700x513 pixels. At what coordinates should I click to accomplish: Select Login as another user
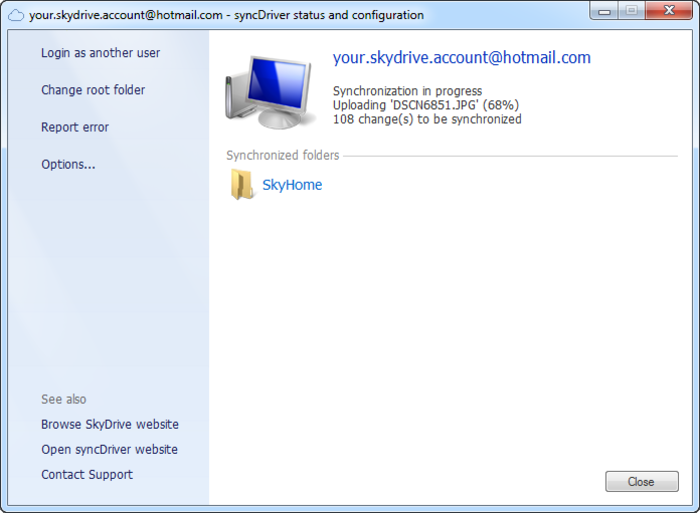[x=100, y=53]
